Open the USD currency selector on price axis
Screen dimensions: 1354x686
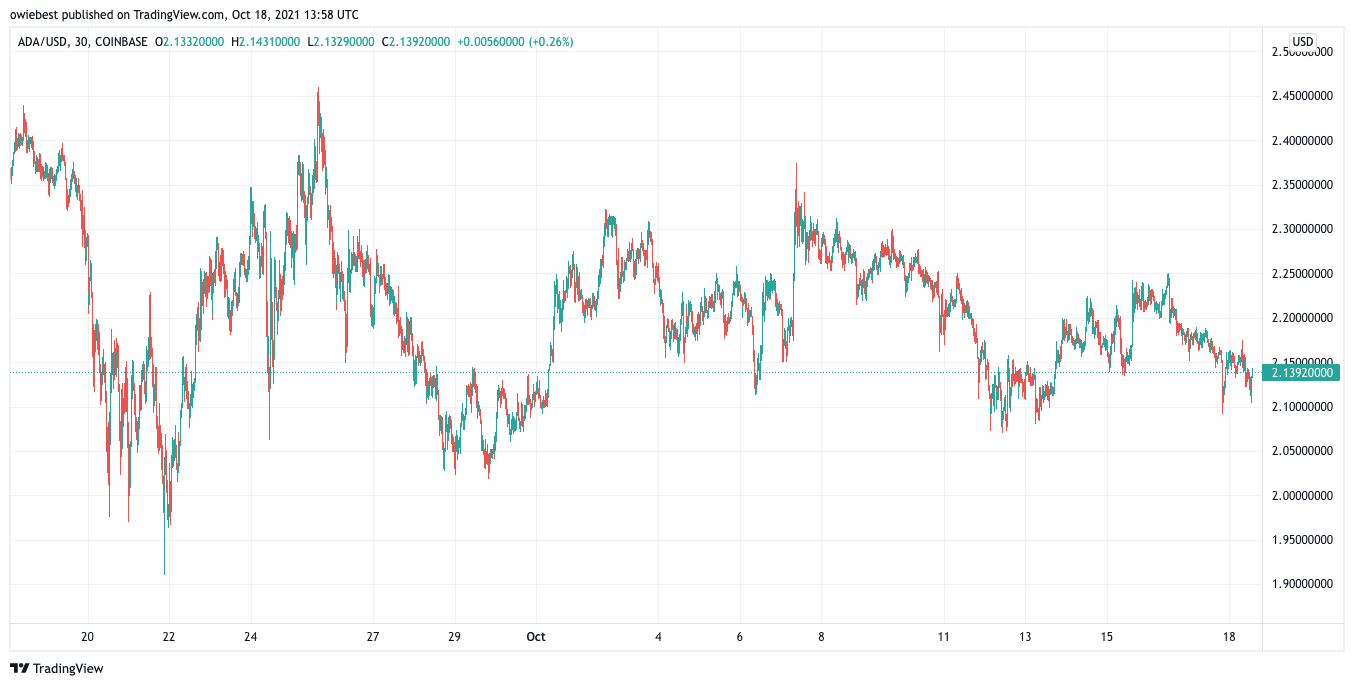pyautogui.click(x=1302, y=42)
